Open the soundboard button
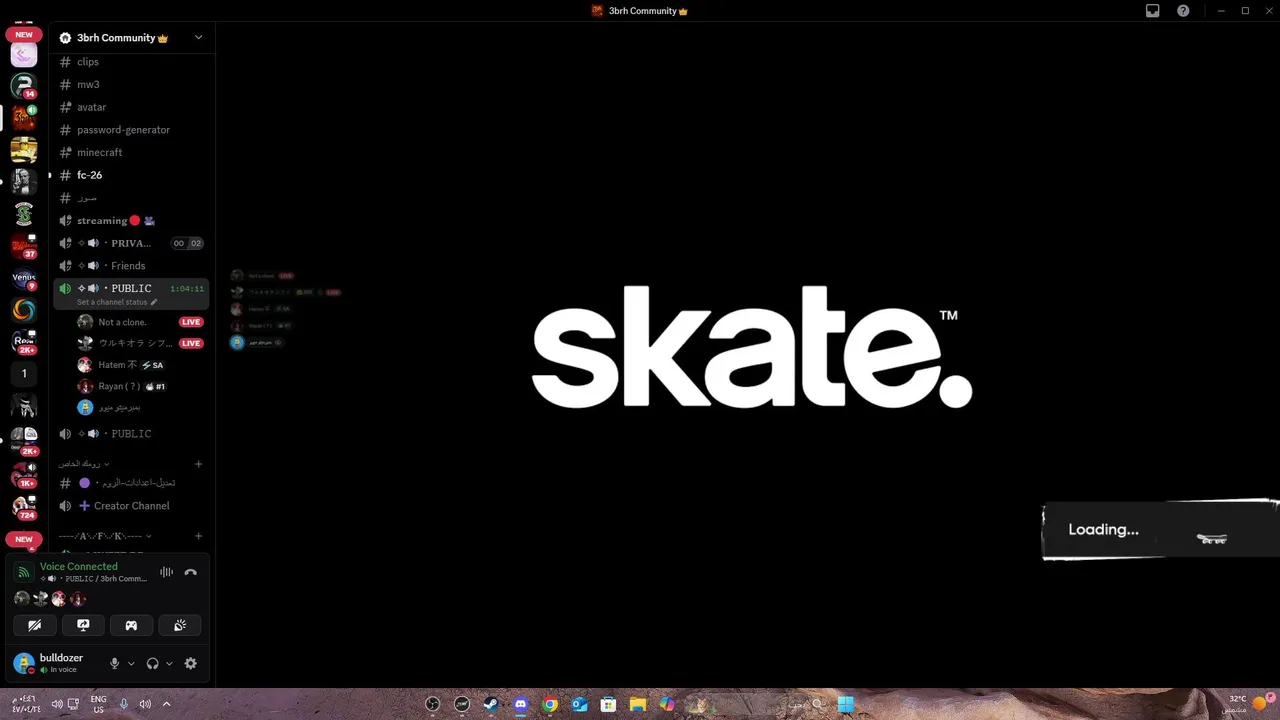Screen dimensions: 1280x720 click(x=180, y=625)
